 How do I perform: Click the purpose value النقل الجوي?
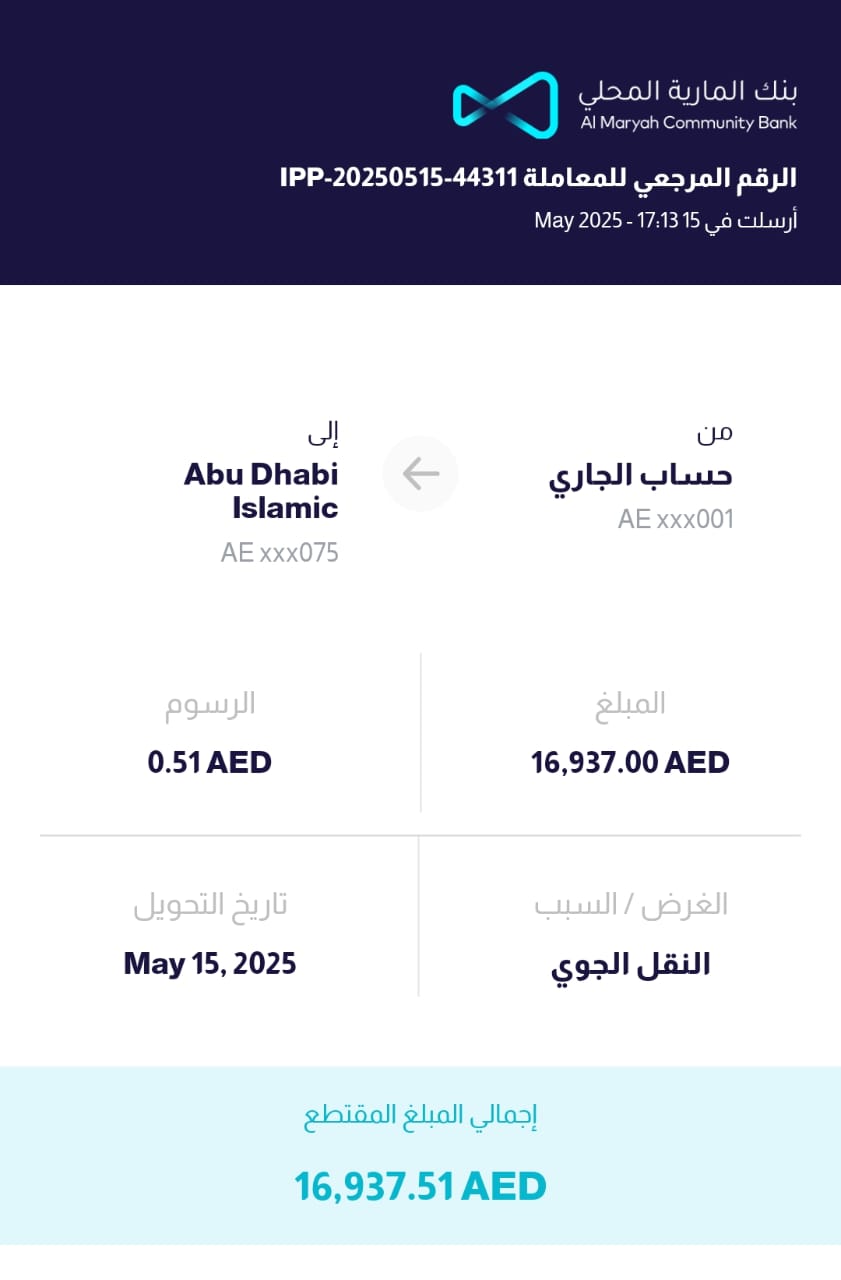(x=630, y=965)
